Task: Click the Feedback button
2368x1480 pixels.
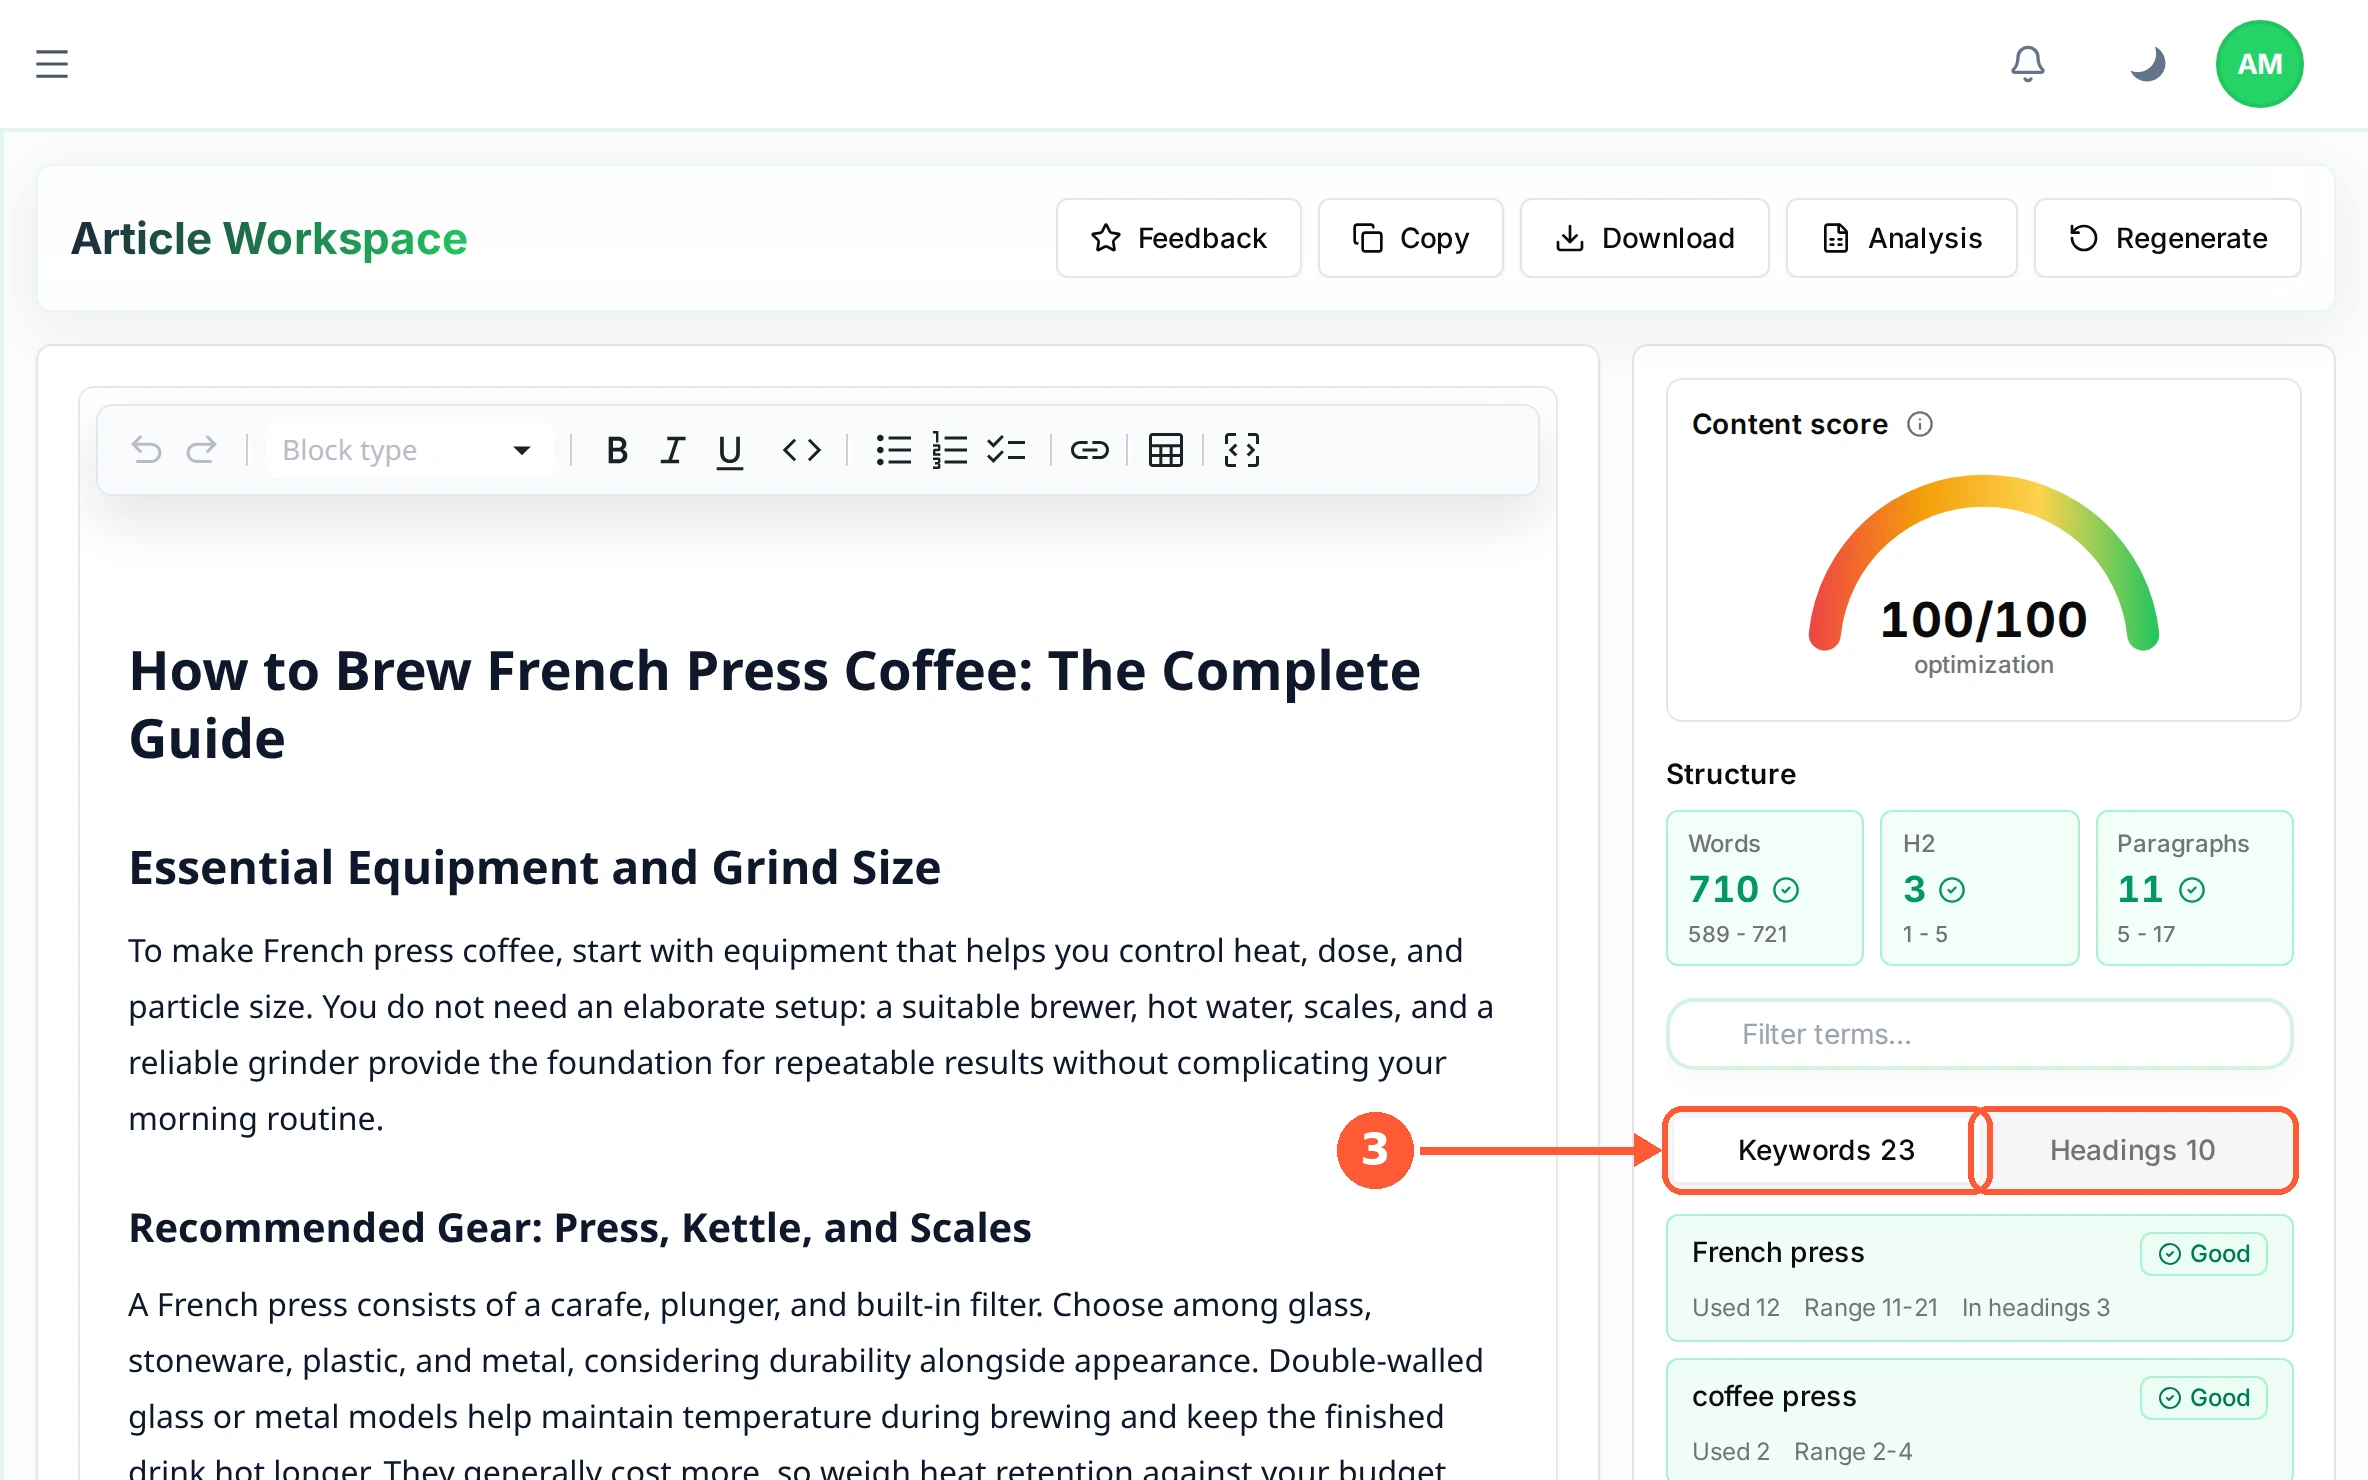Action: click(1179, 238)
